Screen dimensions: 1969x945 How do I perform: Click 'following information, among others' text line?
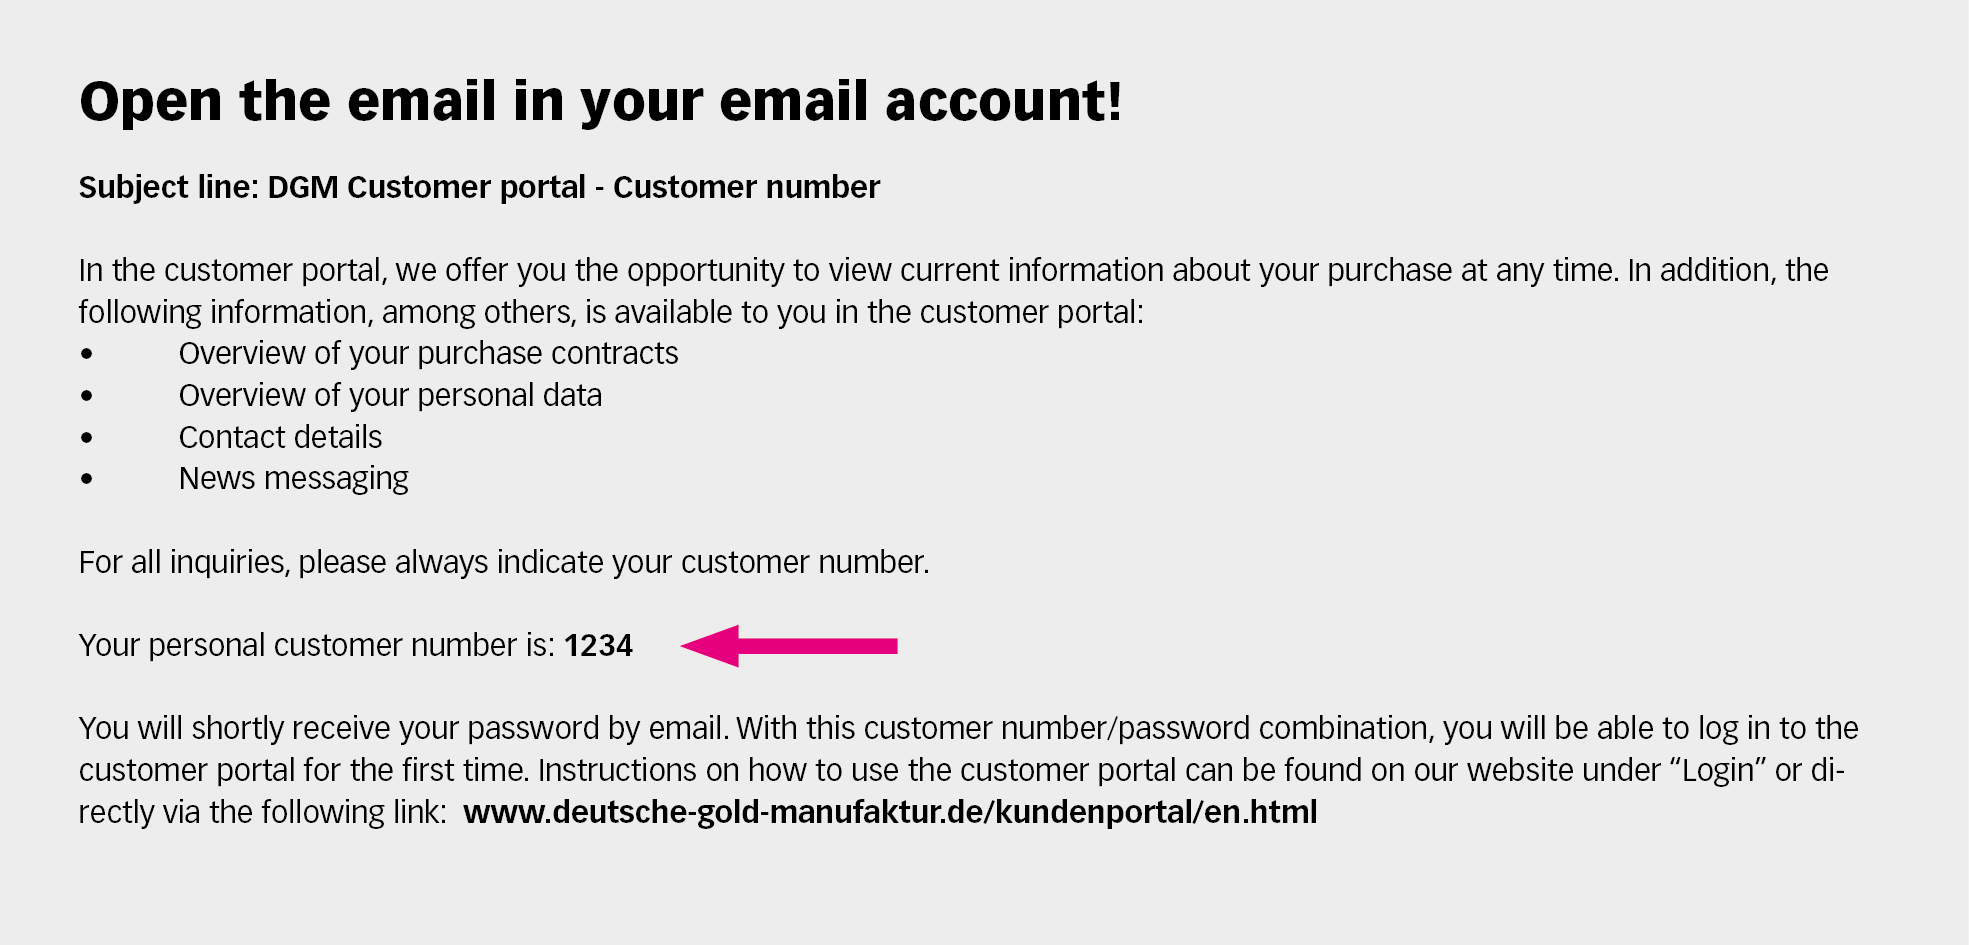610,313
